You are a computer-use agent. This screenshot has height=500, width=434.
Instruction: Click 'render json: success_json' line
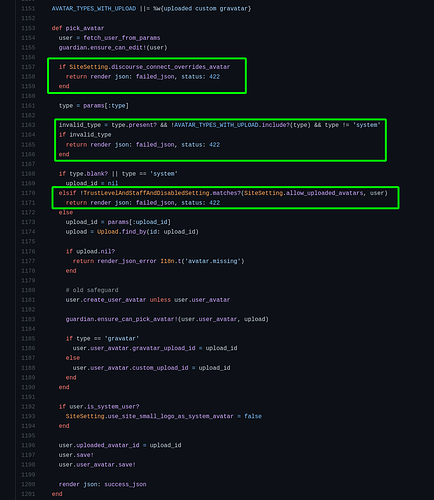click(102, 484)
